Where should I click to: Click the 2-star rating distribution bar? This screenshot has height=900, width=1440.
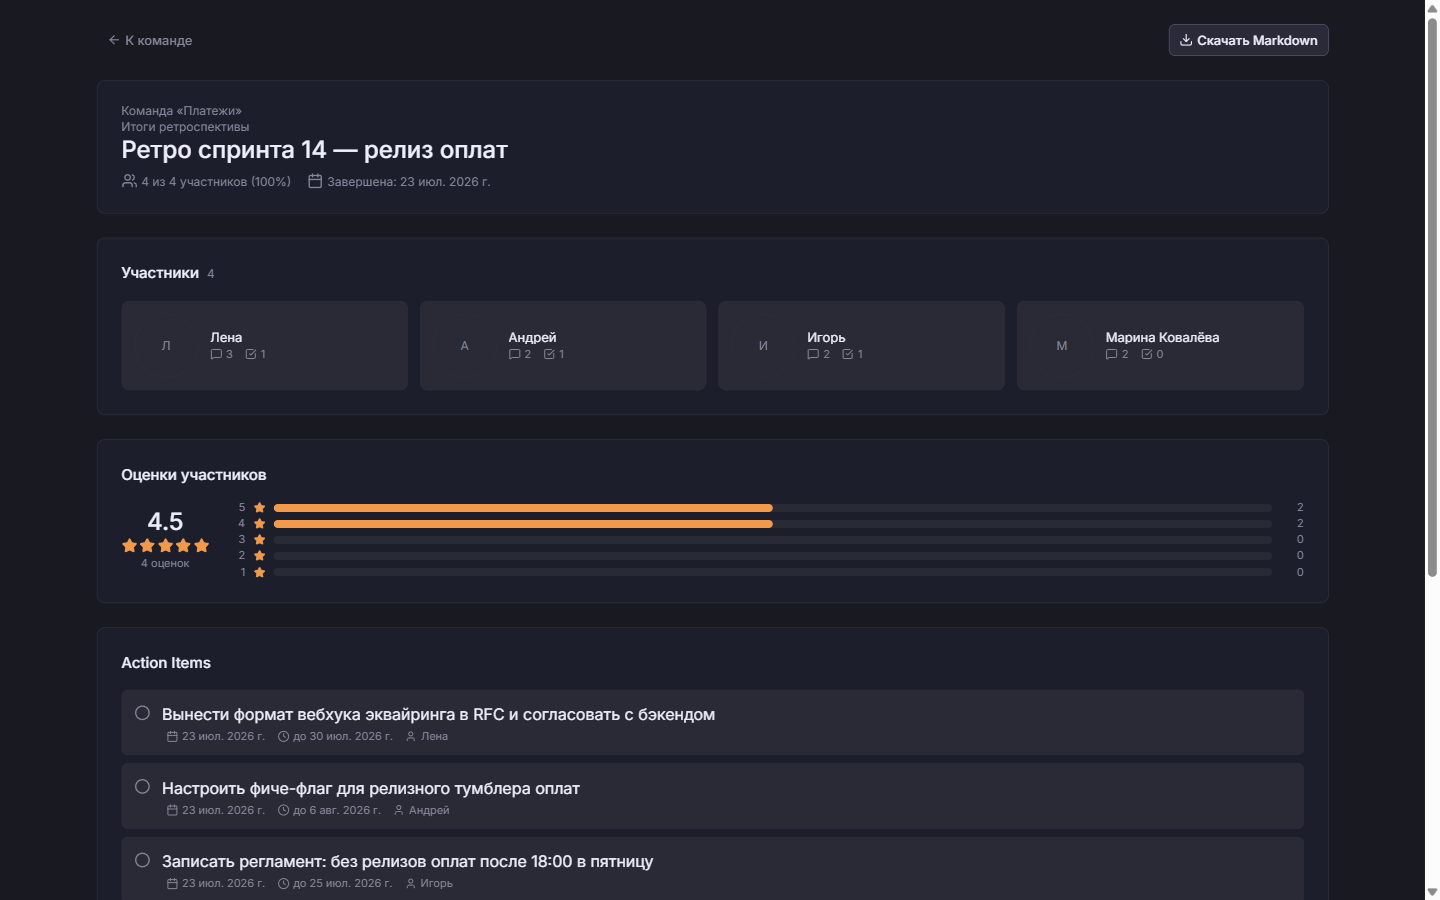click(x=773, y=556)
